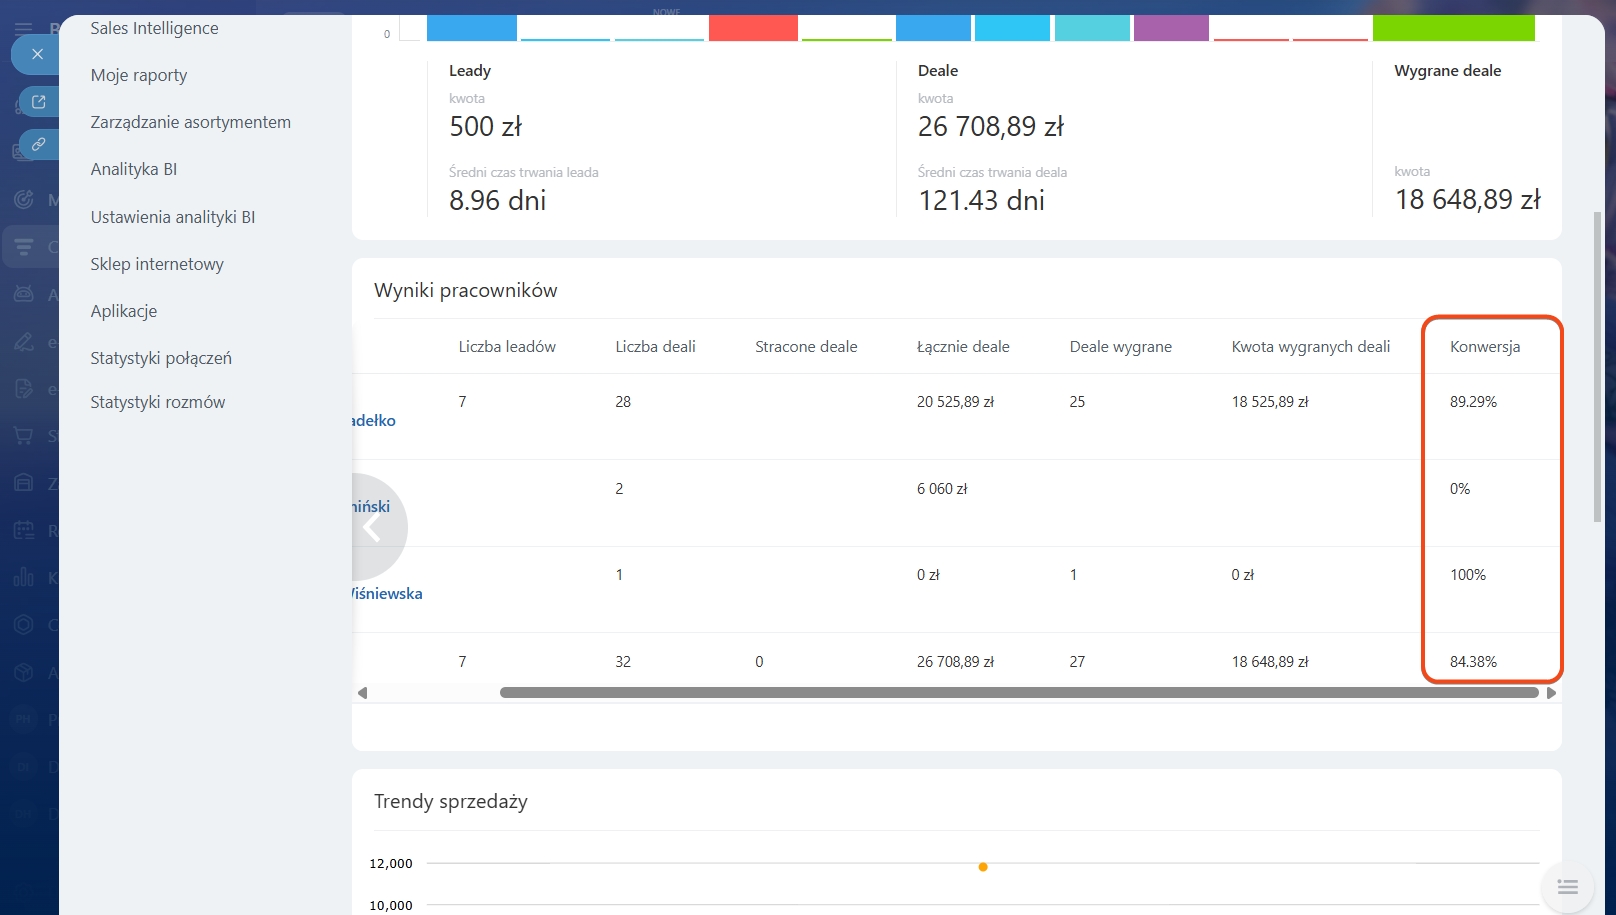Click the left chevron circle on employee table
1616x915 pixels.
(373, 527)
